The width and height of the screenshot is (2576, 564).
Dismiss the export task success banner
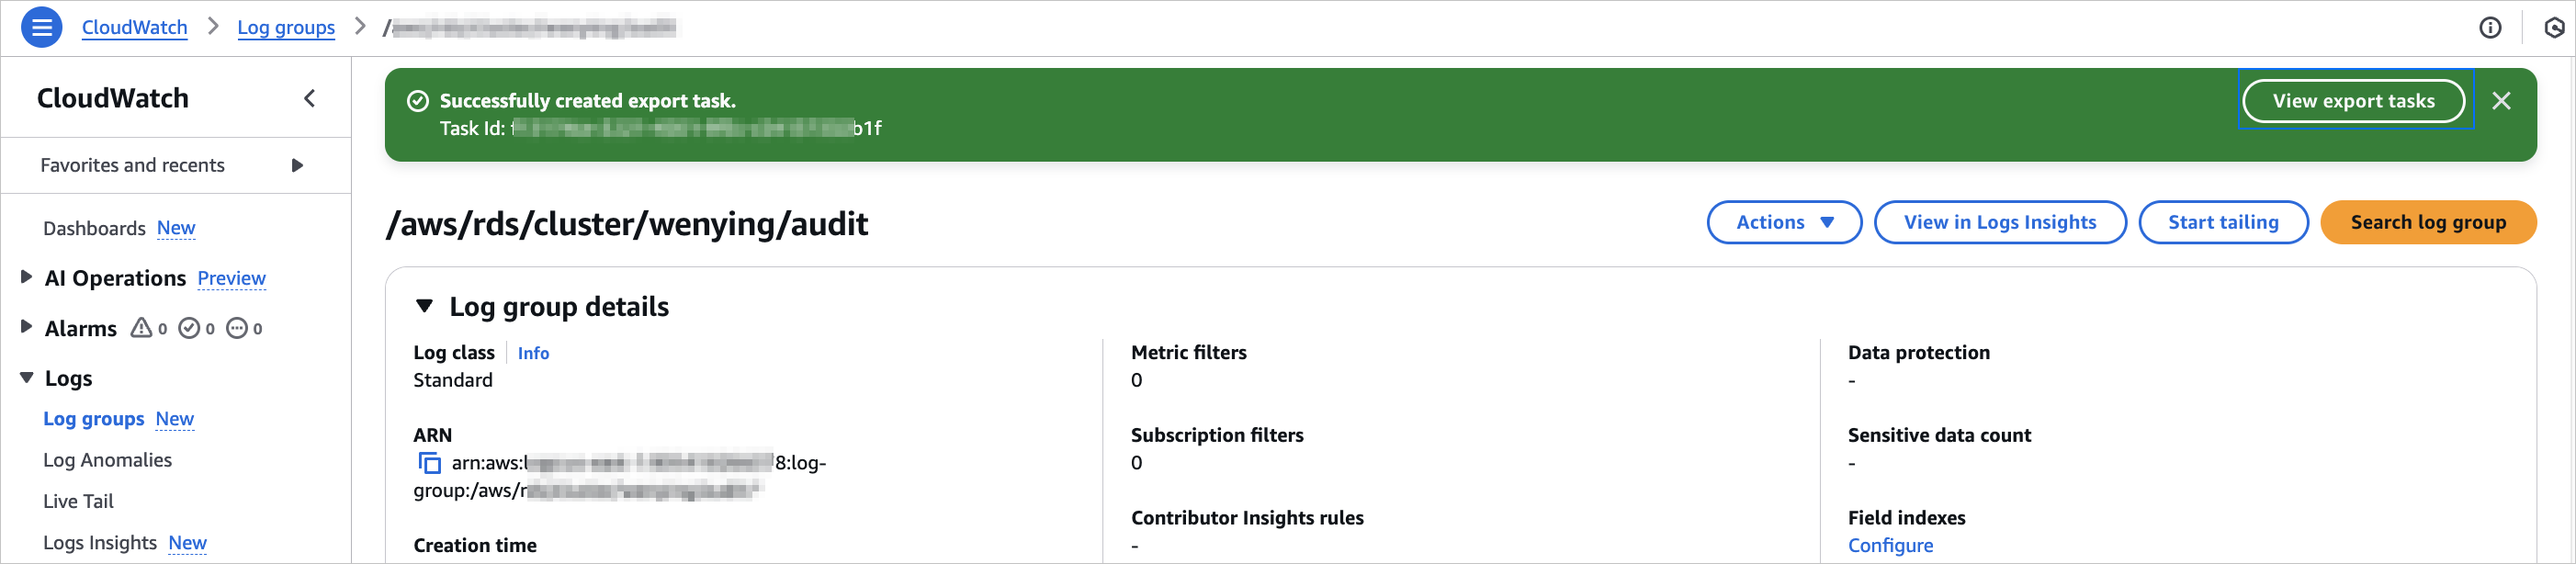tap(2501, 101)
